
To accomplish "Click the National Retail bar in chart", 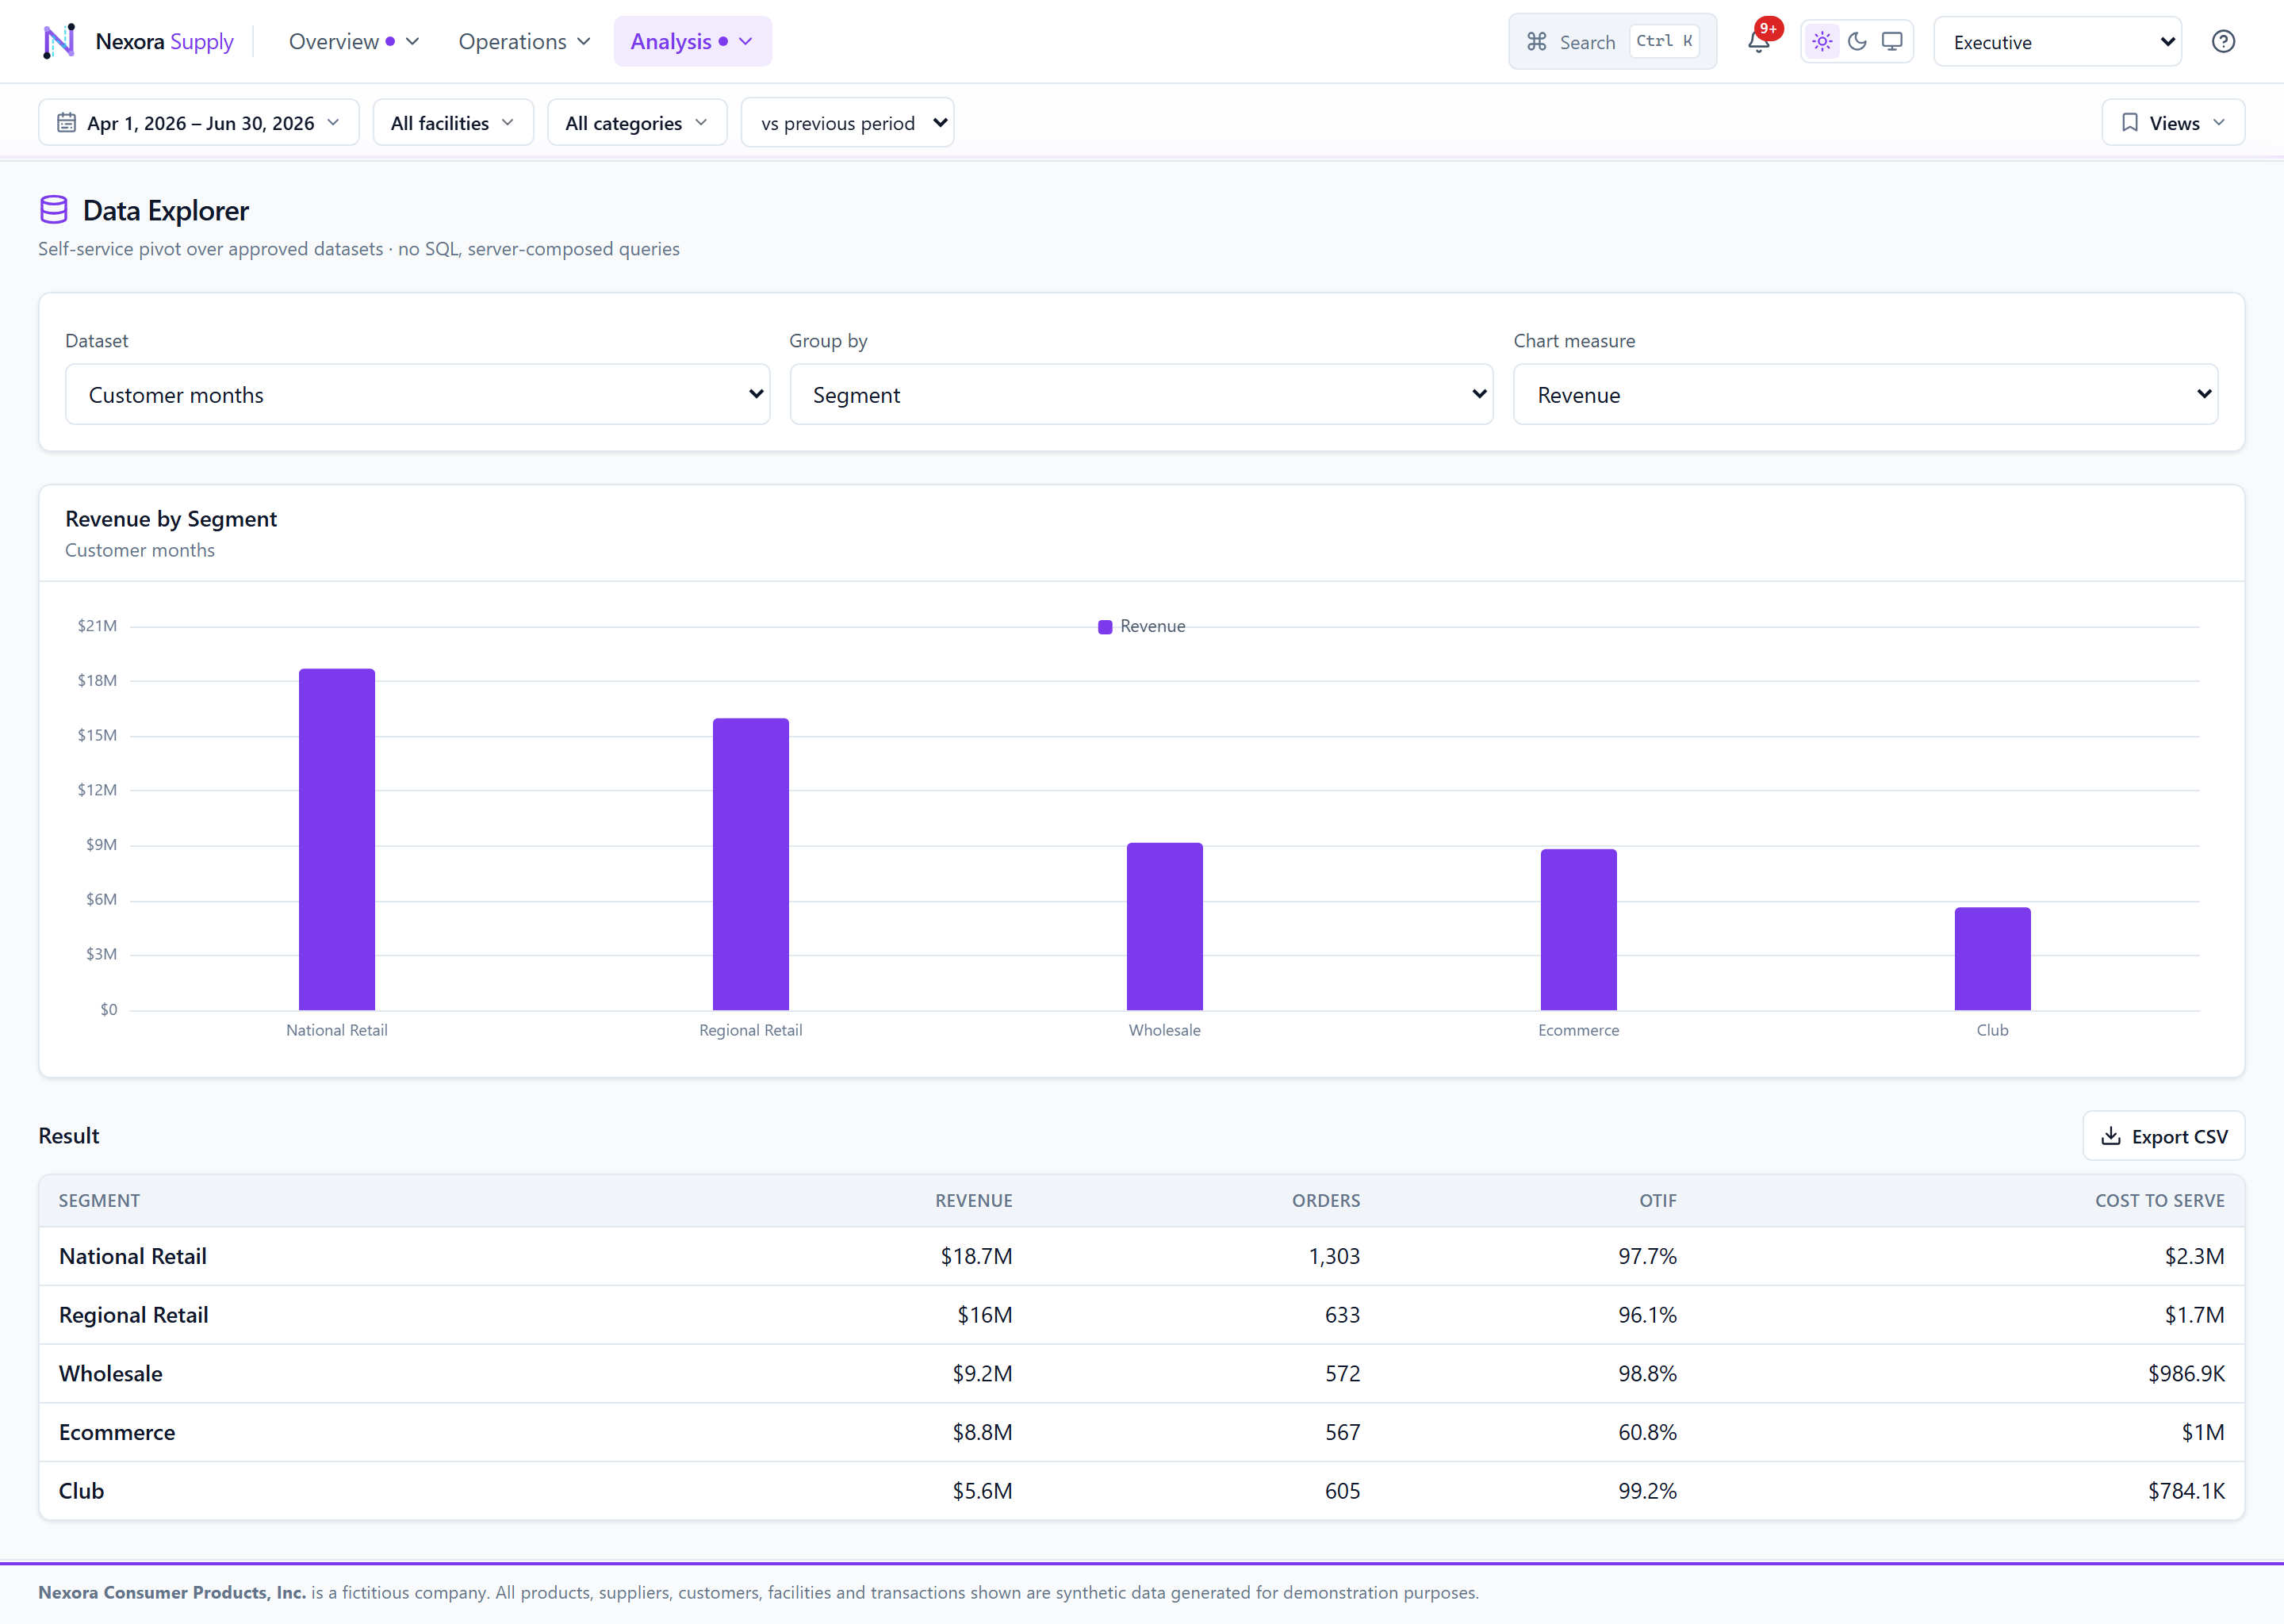I will (337, 839).
